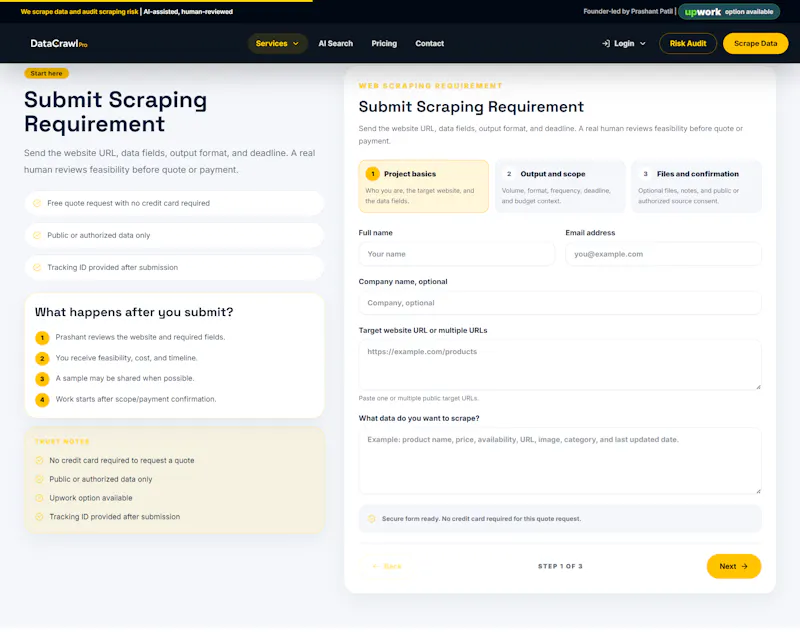Viewport: 800px width, 632px height.
Task: Click step 3 circle sample may be shared
Action: (42, 379)
